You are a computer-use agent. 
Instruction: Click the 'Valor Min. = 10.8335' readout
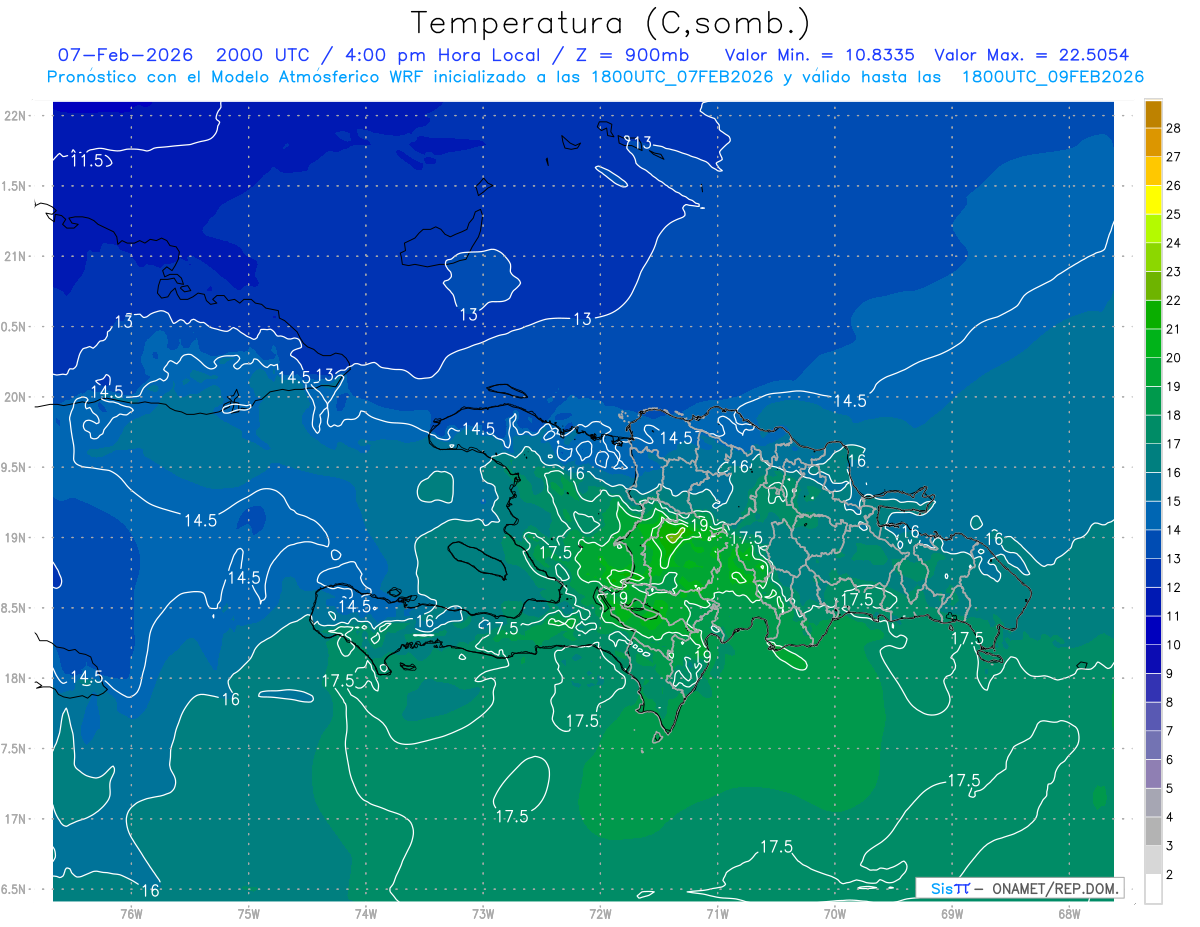[819, 55]
